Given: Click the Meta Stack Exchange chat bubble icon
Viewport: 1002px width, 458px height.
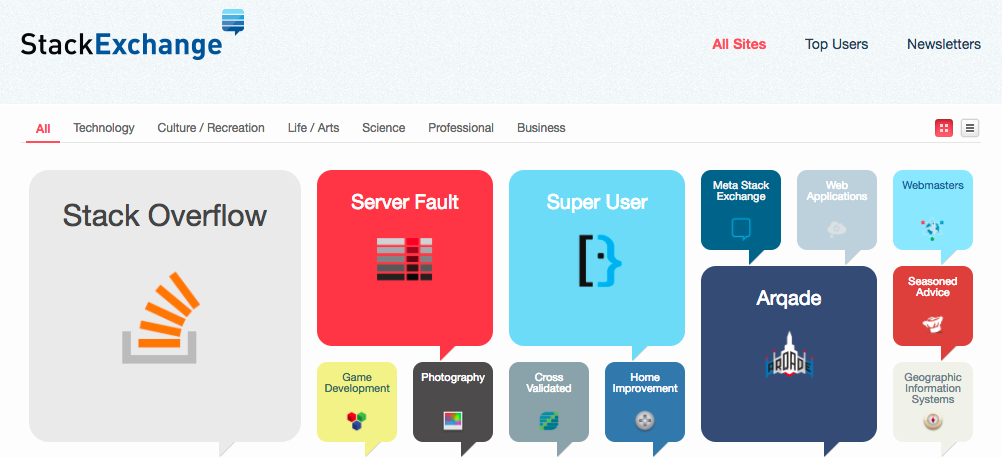Looking at the screenshot, I should coord(740,229).
